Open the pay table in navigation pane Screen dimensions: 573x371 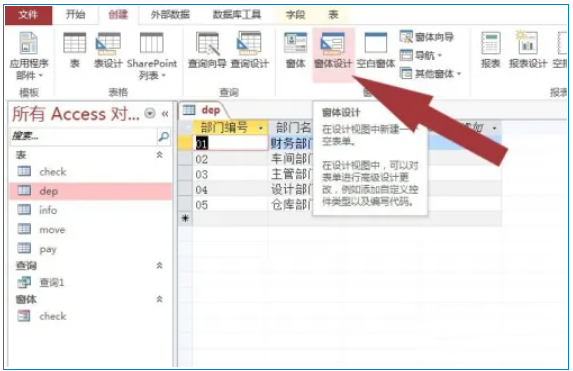[48, 249]
